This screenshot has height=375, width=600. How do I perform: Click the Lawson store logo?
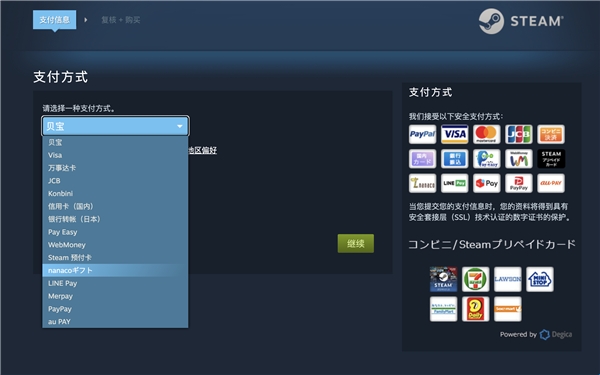pos(508,279)
